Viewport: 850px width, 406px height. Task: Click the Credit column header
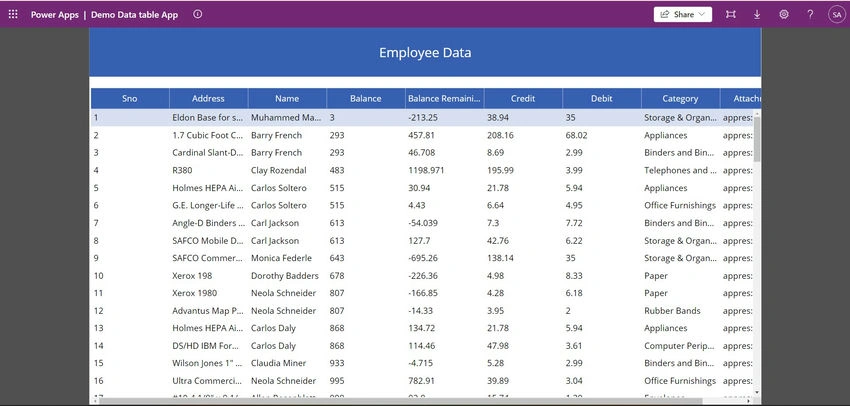pos(523,99)
